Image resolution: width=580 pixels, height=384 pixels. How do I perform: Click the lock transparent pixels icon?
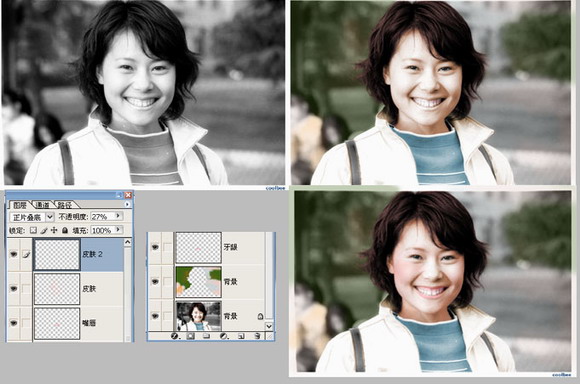33,230
